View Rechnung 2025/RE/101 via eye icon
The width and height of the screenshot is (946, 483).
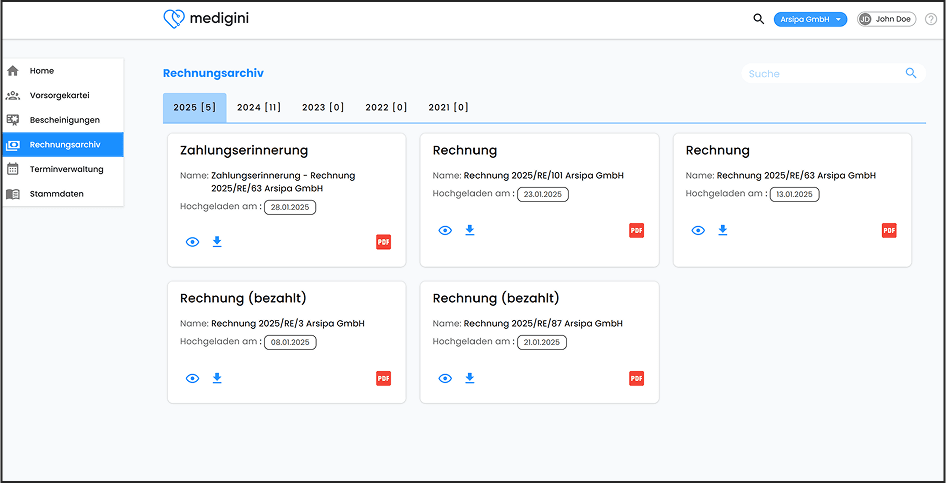445,230
